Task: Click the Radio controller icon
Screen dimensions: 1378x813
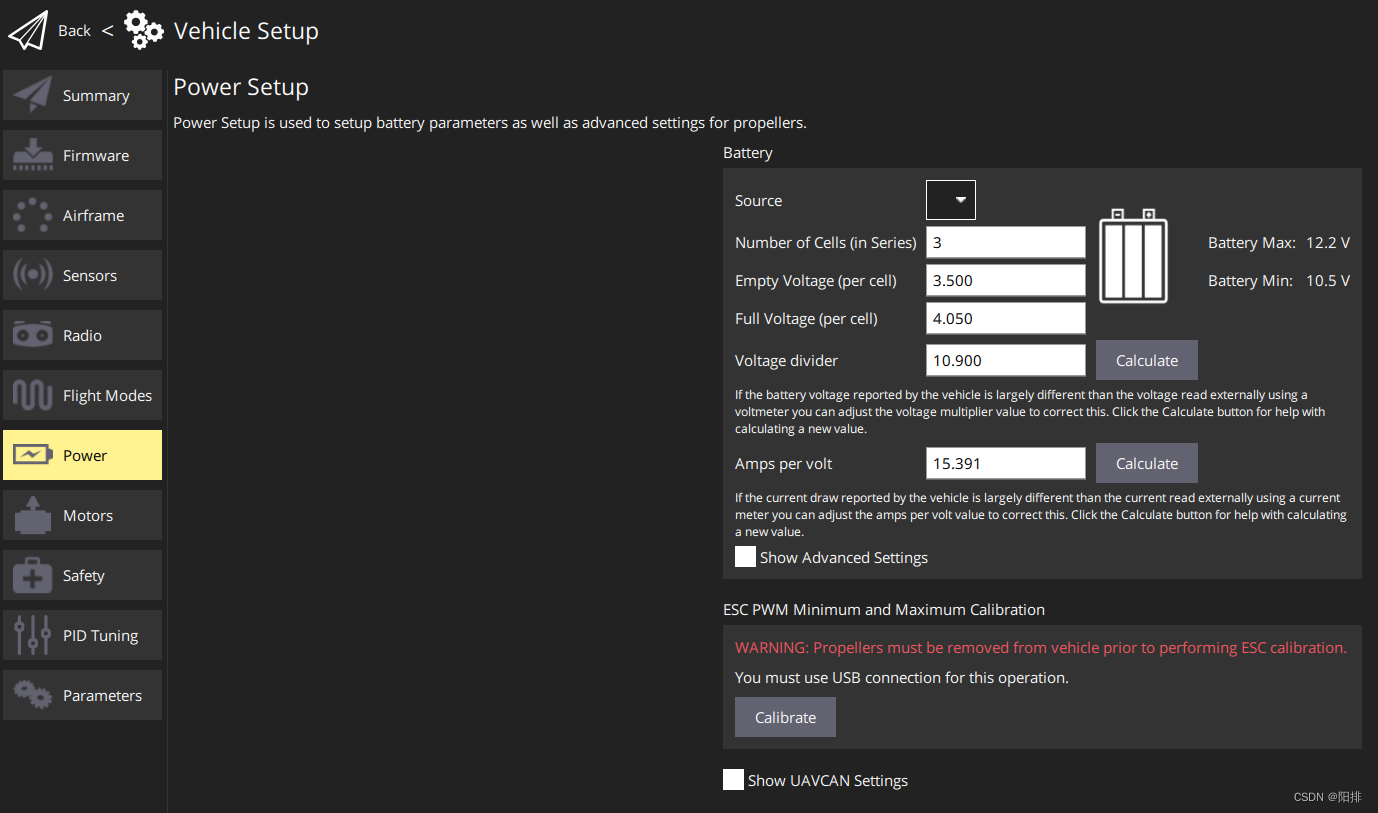Action: click(x=33, y=335)
